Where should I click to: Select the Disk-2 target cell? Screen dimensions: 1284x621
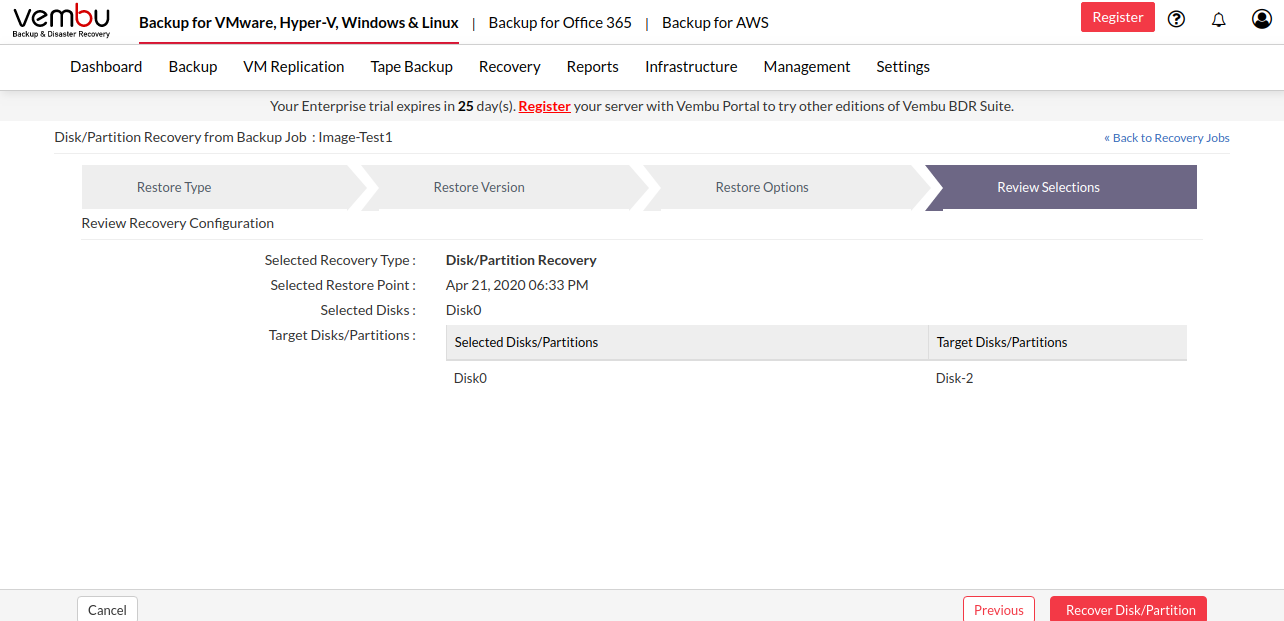pyautogui.click(x=954, y=378)
